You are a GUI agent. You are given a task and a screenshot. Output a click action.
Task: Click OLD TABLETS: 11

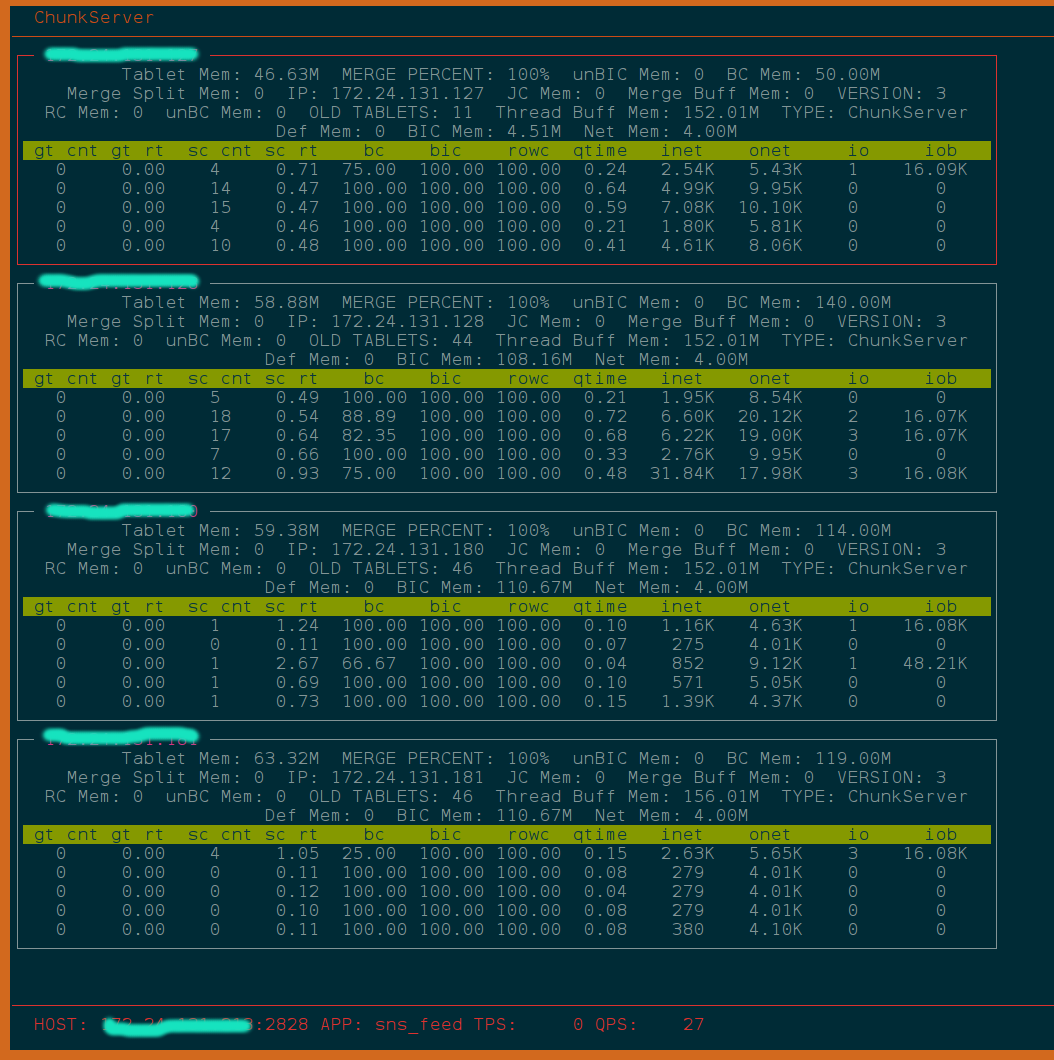tap(391, 112)
